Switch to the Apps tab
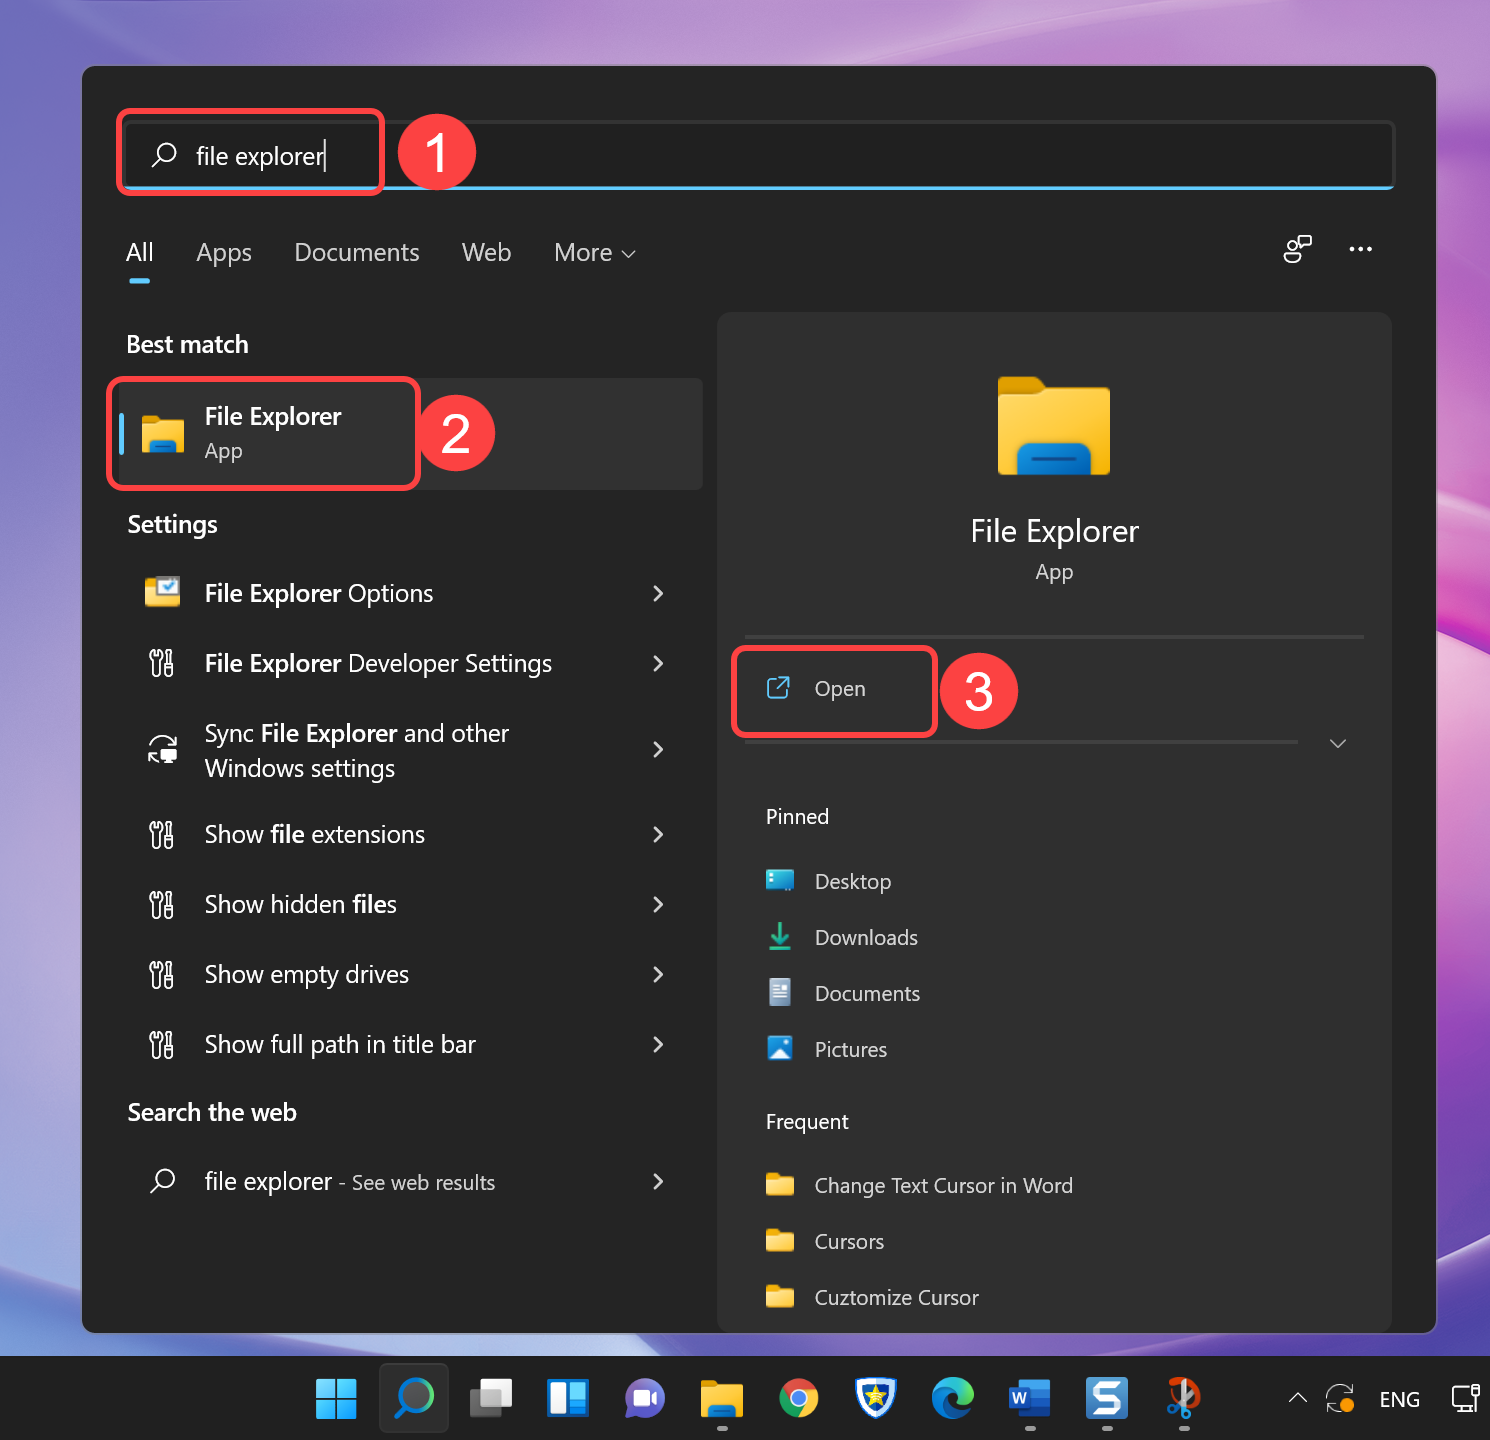 tap(224, 253)
